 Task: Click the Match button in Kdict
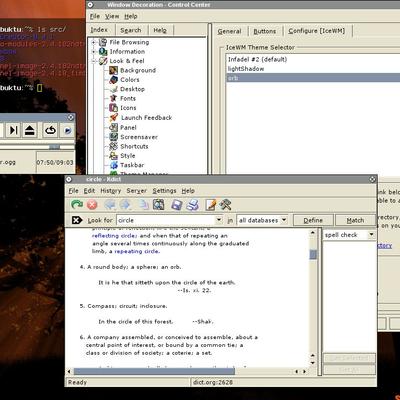coord(355,220)
